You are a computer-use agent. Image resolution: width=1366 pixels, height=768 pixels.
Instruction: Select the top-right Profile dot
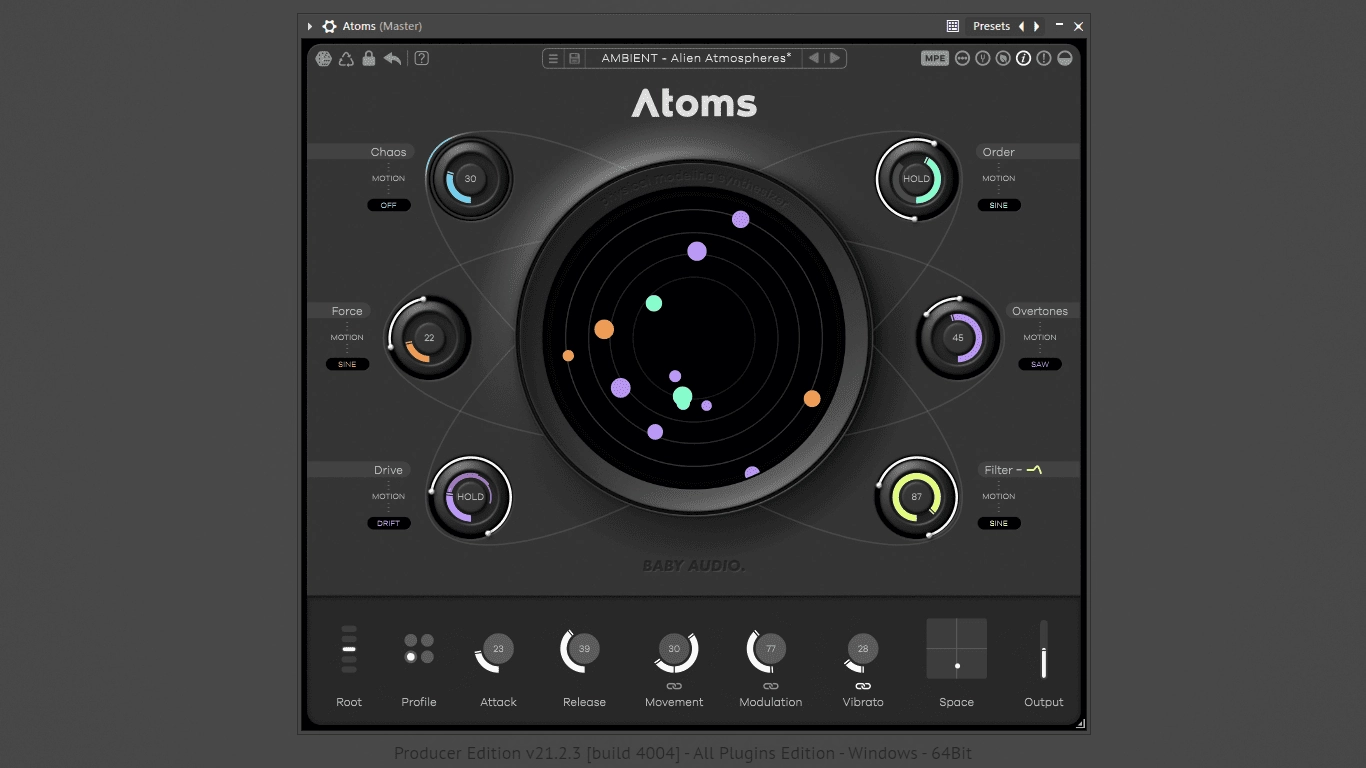click(427, 640)
